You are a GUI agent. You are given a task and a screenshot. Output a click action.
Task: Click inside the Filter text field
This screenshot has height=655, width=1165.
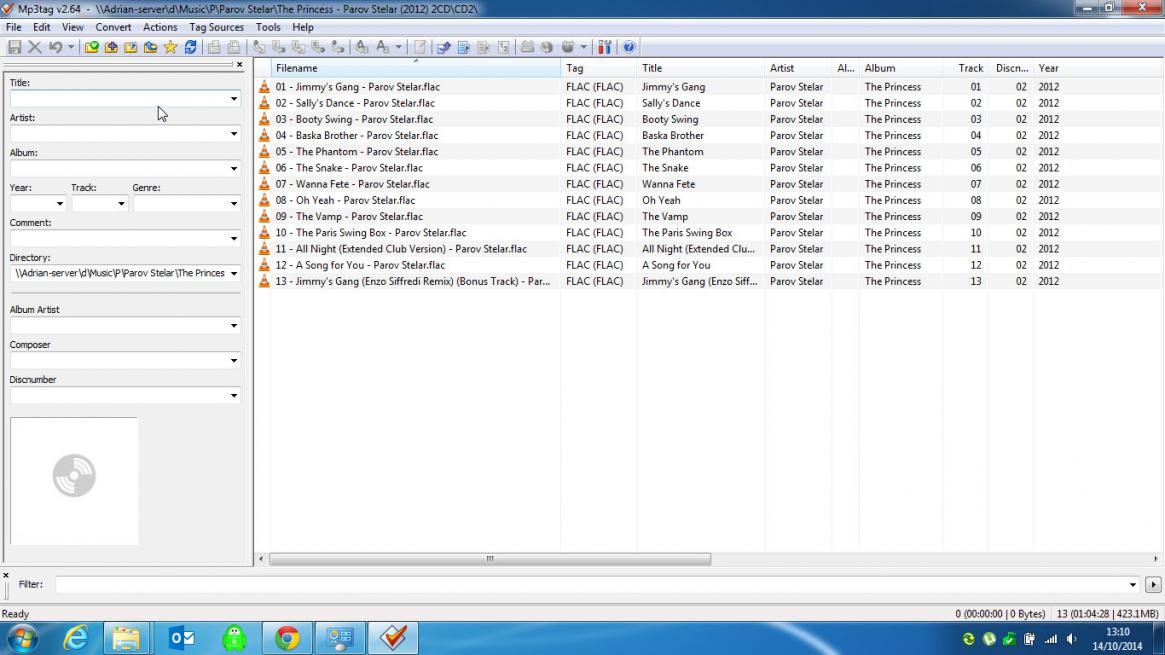click(590, 584)
